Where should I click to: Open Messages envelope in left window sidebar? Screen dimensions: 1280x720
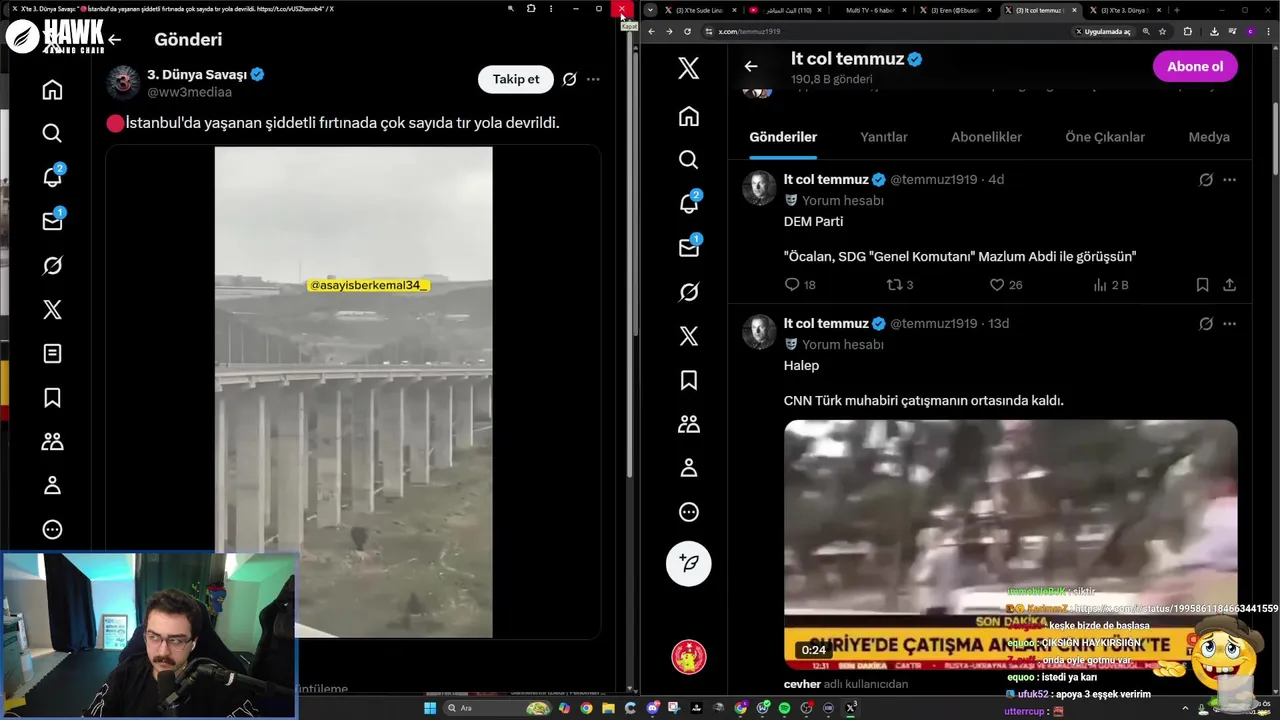coord(52,221)
